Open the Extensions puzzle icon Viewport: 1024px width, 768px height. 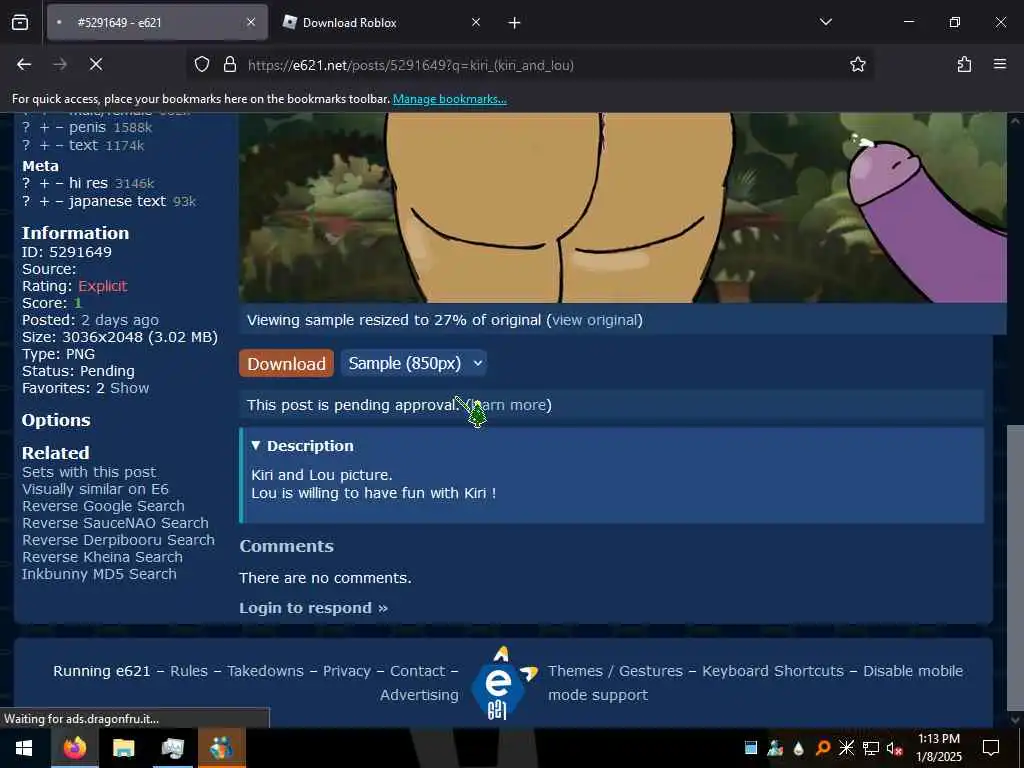(964, 64)
